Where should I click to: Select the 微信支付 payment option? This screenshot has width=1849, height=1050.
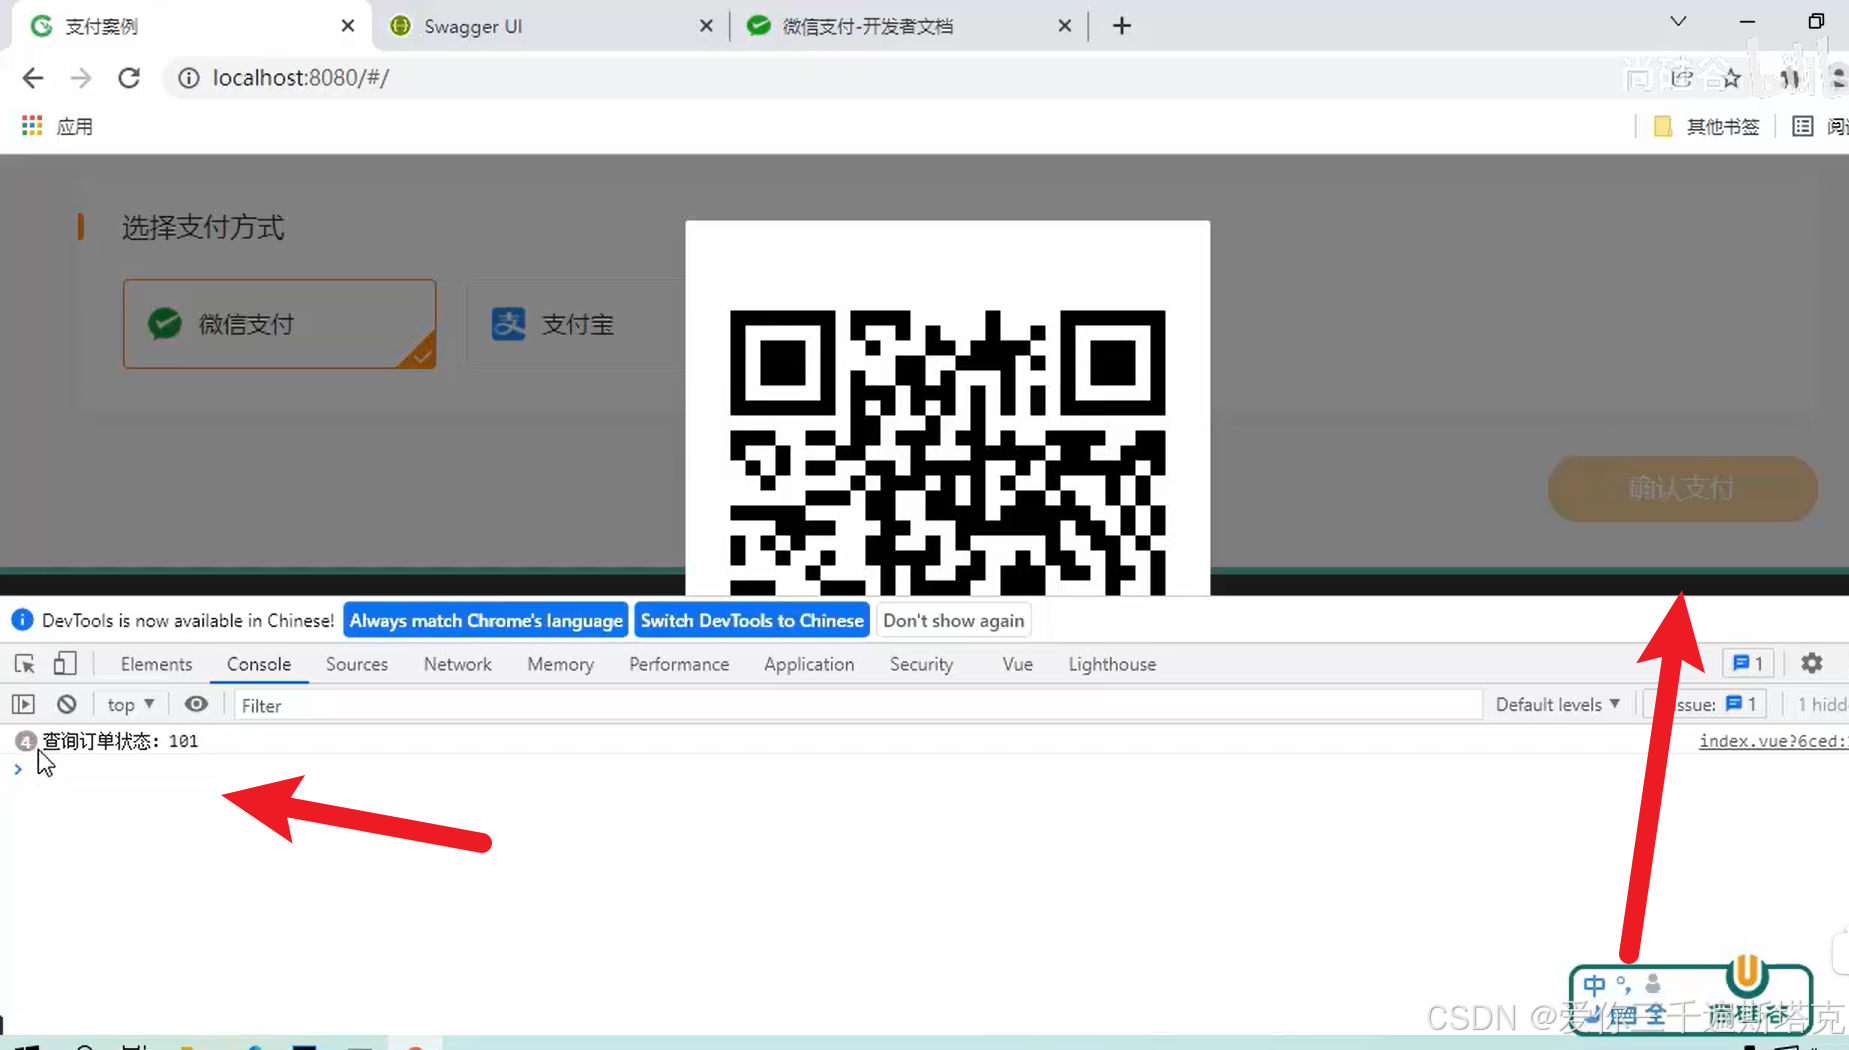tap(279, 324)
